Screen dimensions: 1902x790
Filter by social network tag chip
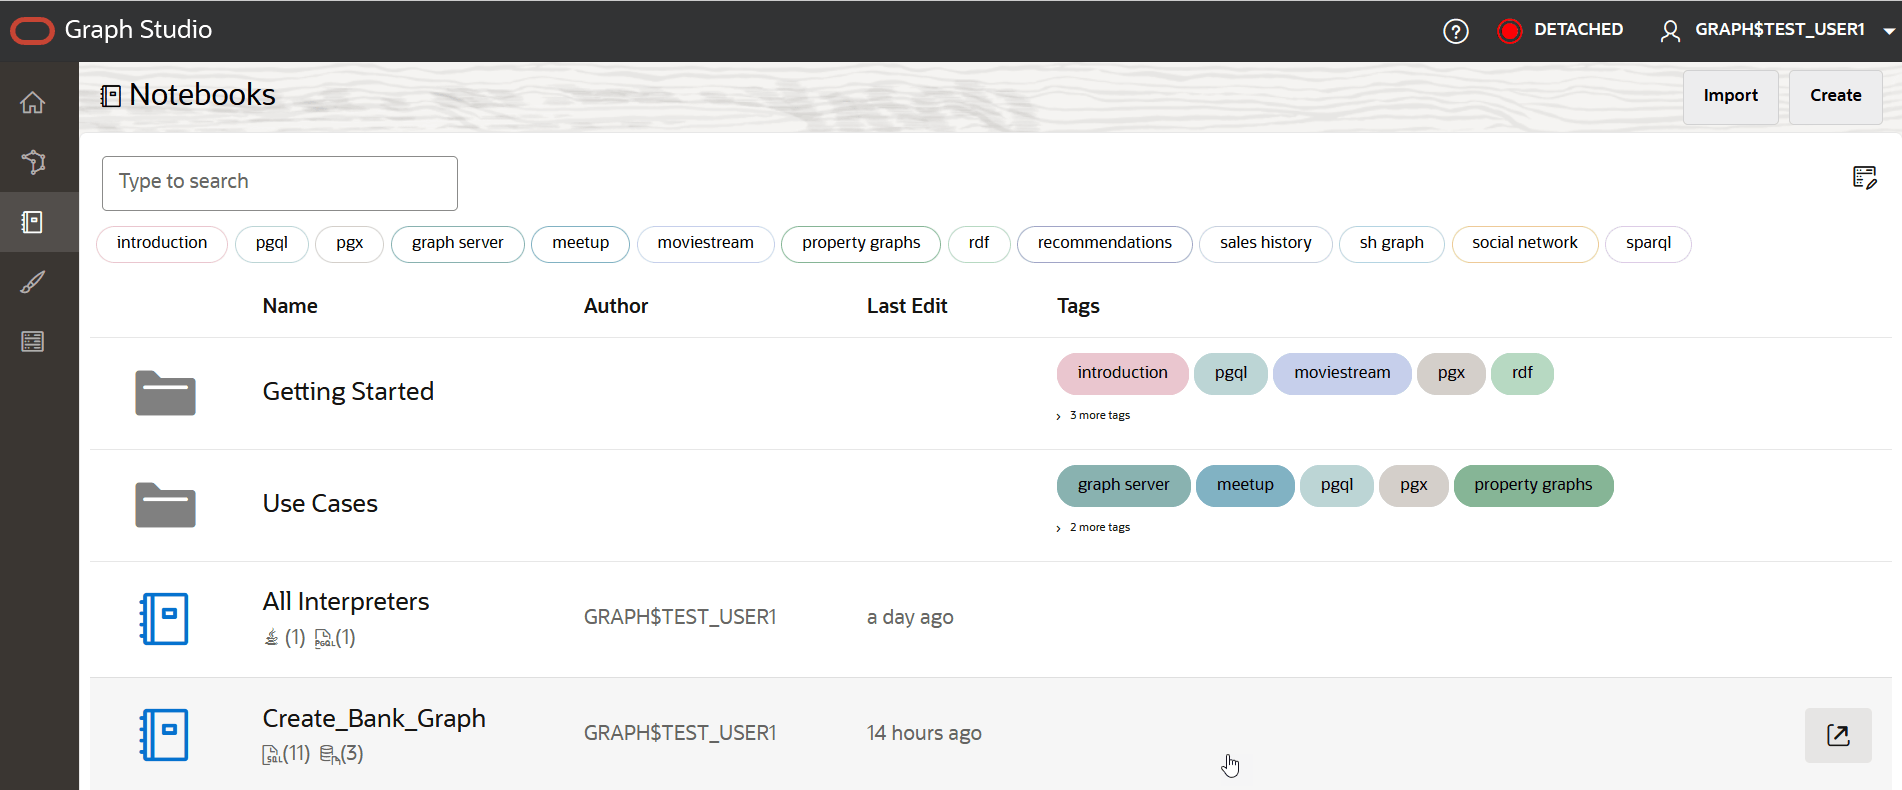click(1524, 243)
